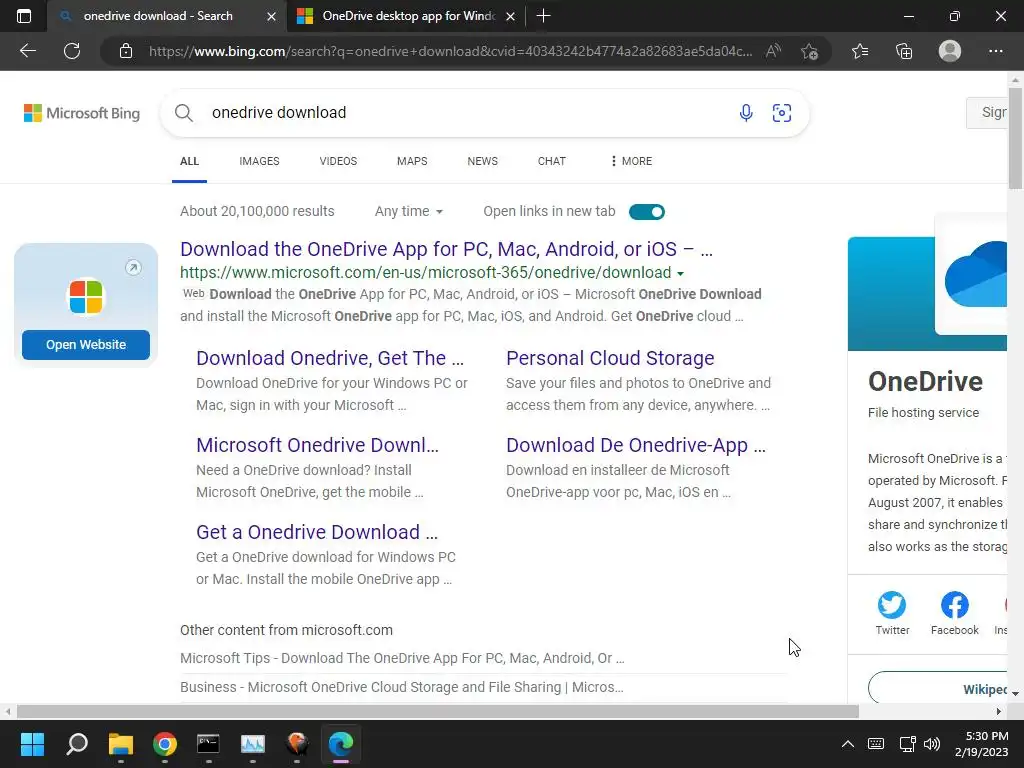Open the Favorites list icon
This screenshot has height=768, width=1024.
tap(860, 51)
